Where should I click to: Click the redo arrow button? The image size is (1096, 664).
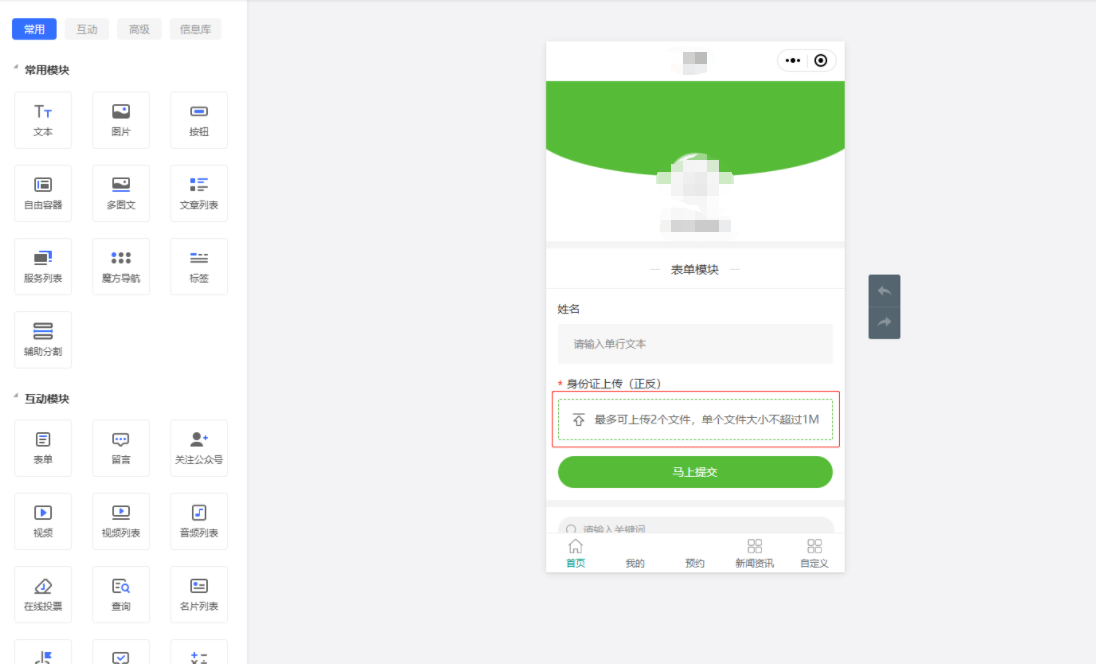pyautogui.click(x=884, y=322)
